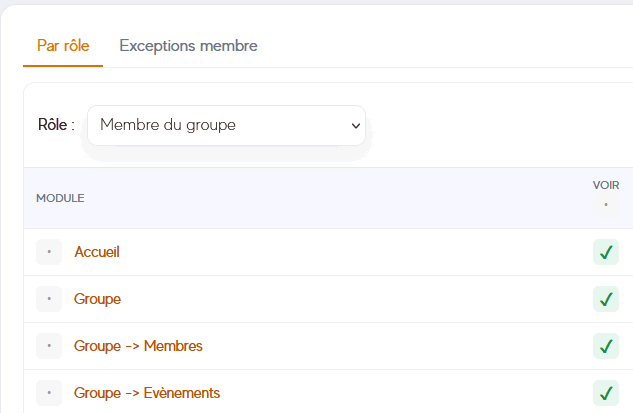Toggle the Voir checkmark for Accueil
This screenshot has width=633, height=413.
coord(606,252)
